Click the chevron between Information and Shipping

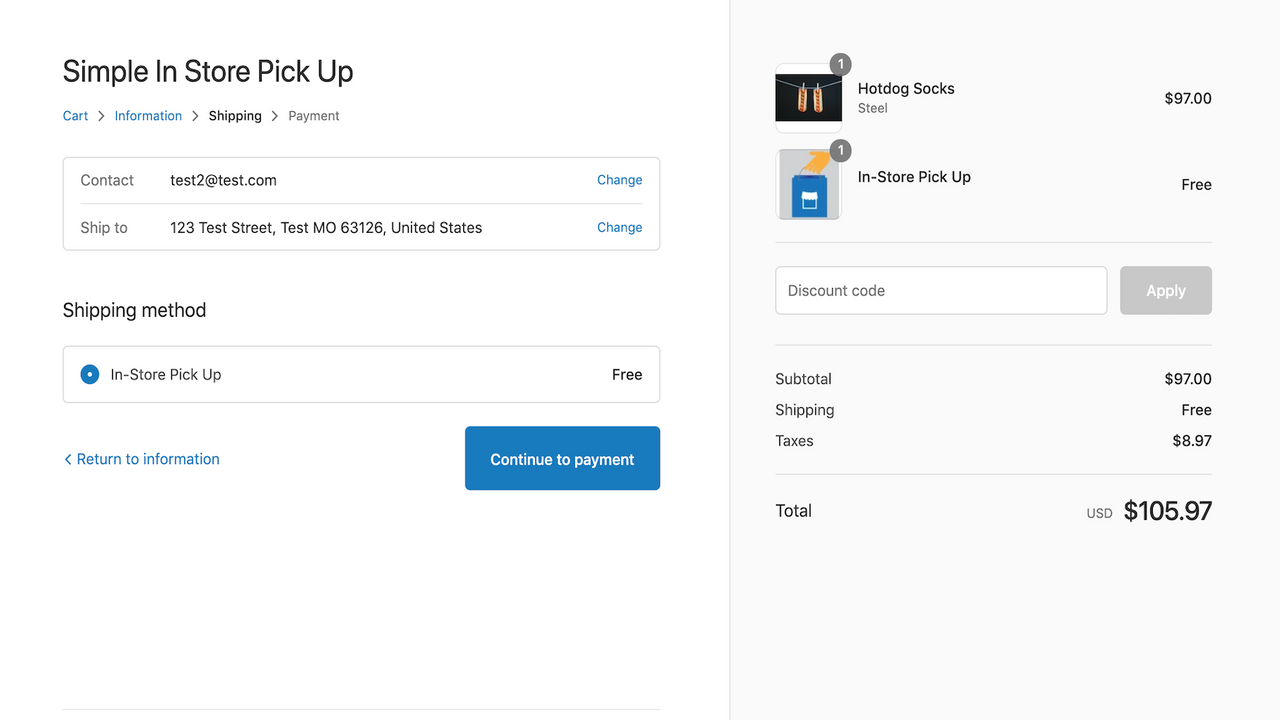(x=194, y=115)
